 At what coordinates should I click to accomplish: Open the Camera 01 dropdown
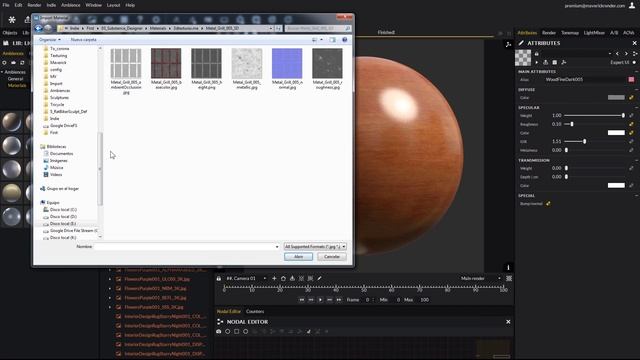(246, 278)
